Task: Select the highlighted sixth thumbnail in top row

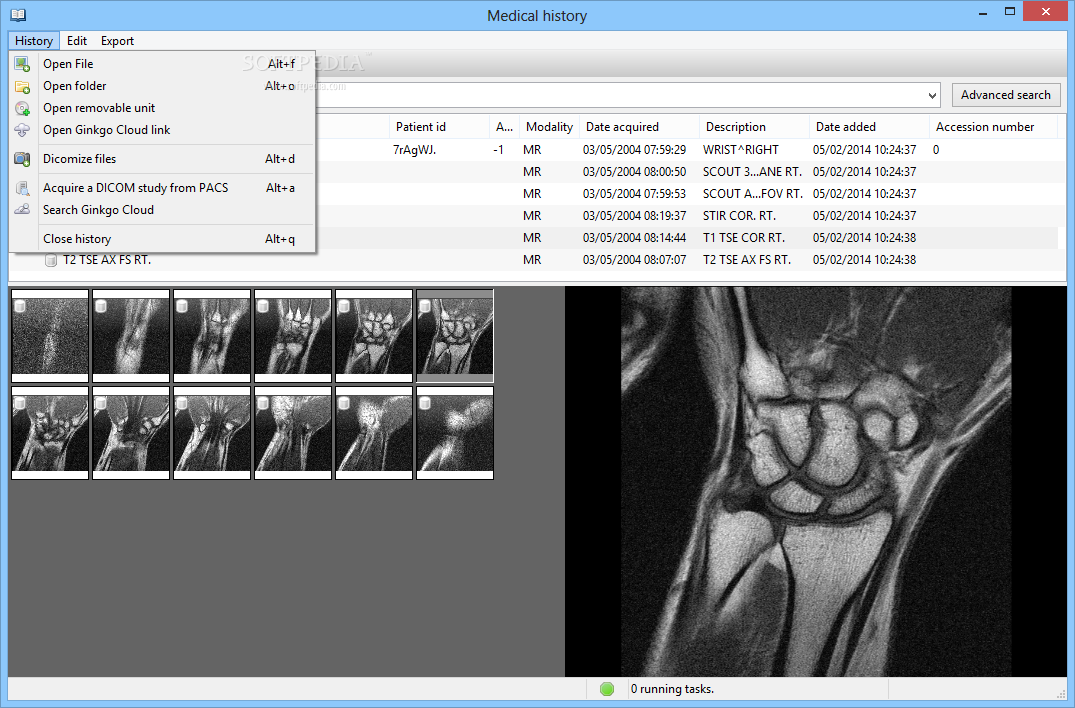Action: [455, 336]
